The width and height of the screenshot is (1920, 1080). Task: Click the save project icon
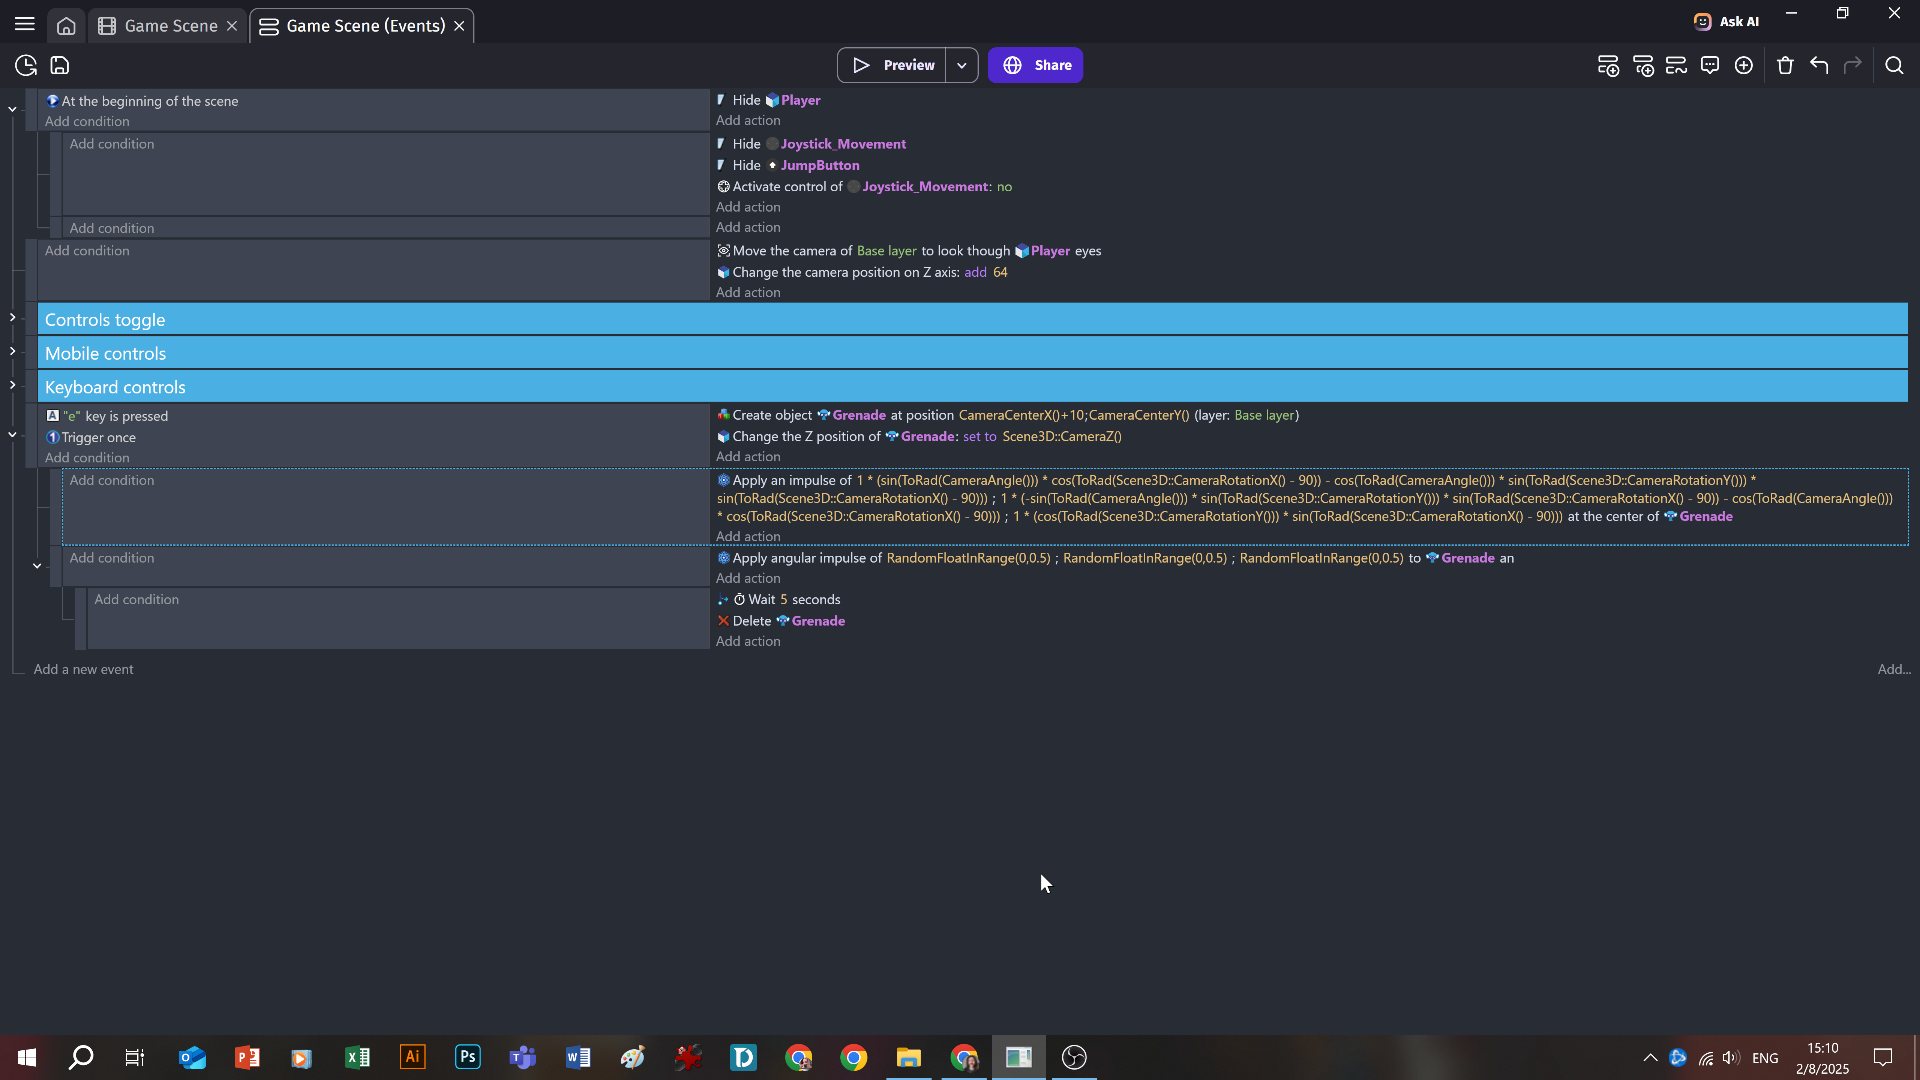tap(60, 66)
